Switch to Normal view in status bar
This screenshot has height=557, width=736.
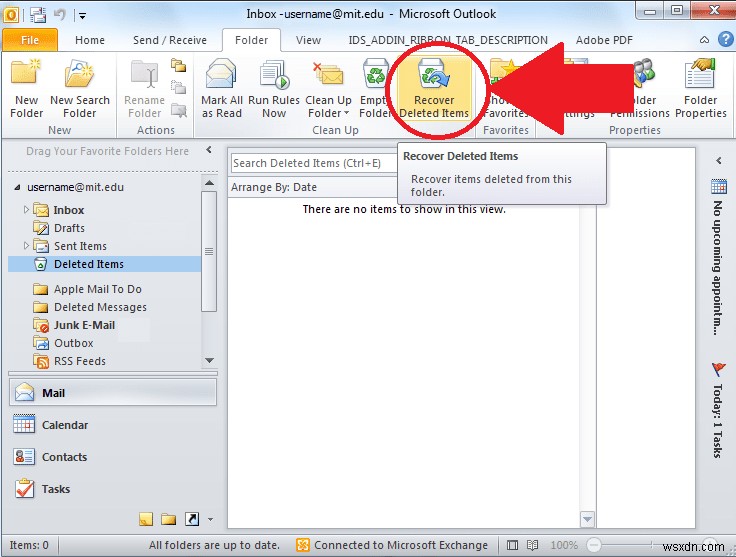(512, 545)
